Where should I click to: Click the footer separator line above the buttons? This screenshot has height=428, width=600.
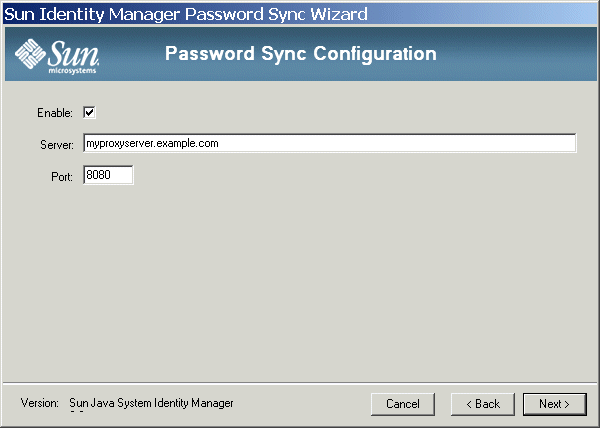point(300,382)
